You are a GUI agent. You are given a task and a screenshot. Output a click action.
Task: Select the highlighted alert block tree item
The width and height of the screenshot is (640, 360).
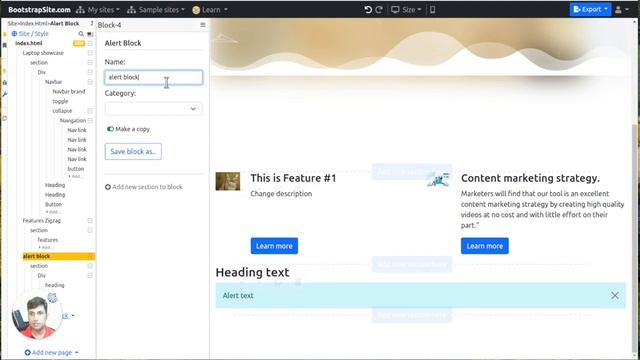tap(58, 256)
